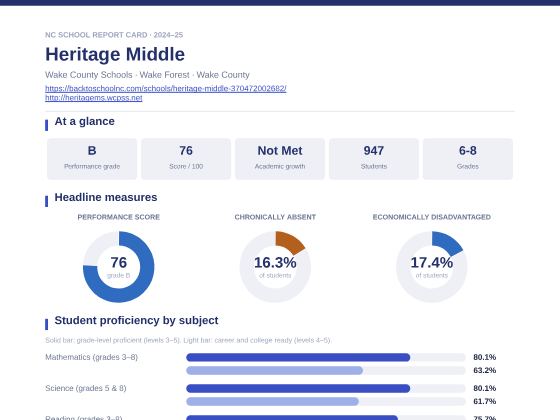Click the Chronically Absent 16.3% donut chart
Viewport: 560px width, 420px height.
coord(275,267)
